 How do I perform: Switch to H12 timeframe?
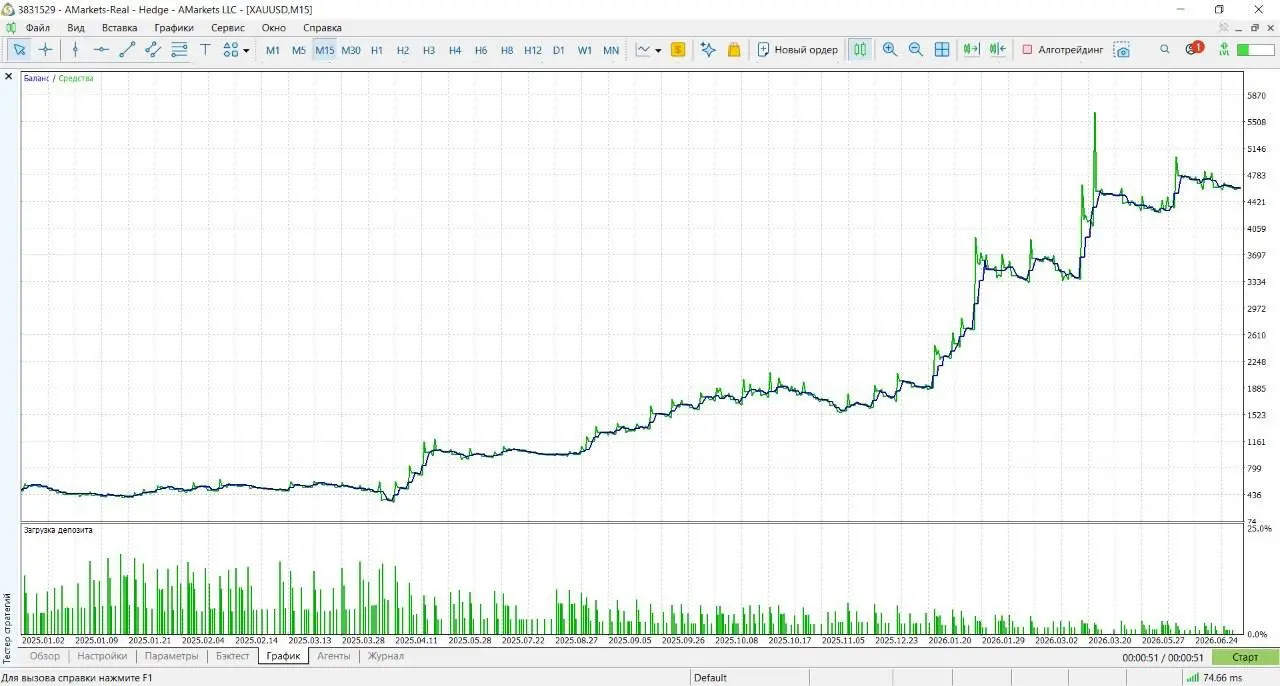click(533, 50)
